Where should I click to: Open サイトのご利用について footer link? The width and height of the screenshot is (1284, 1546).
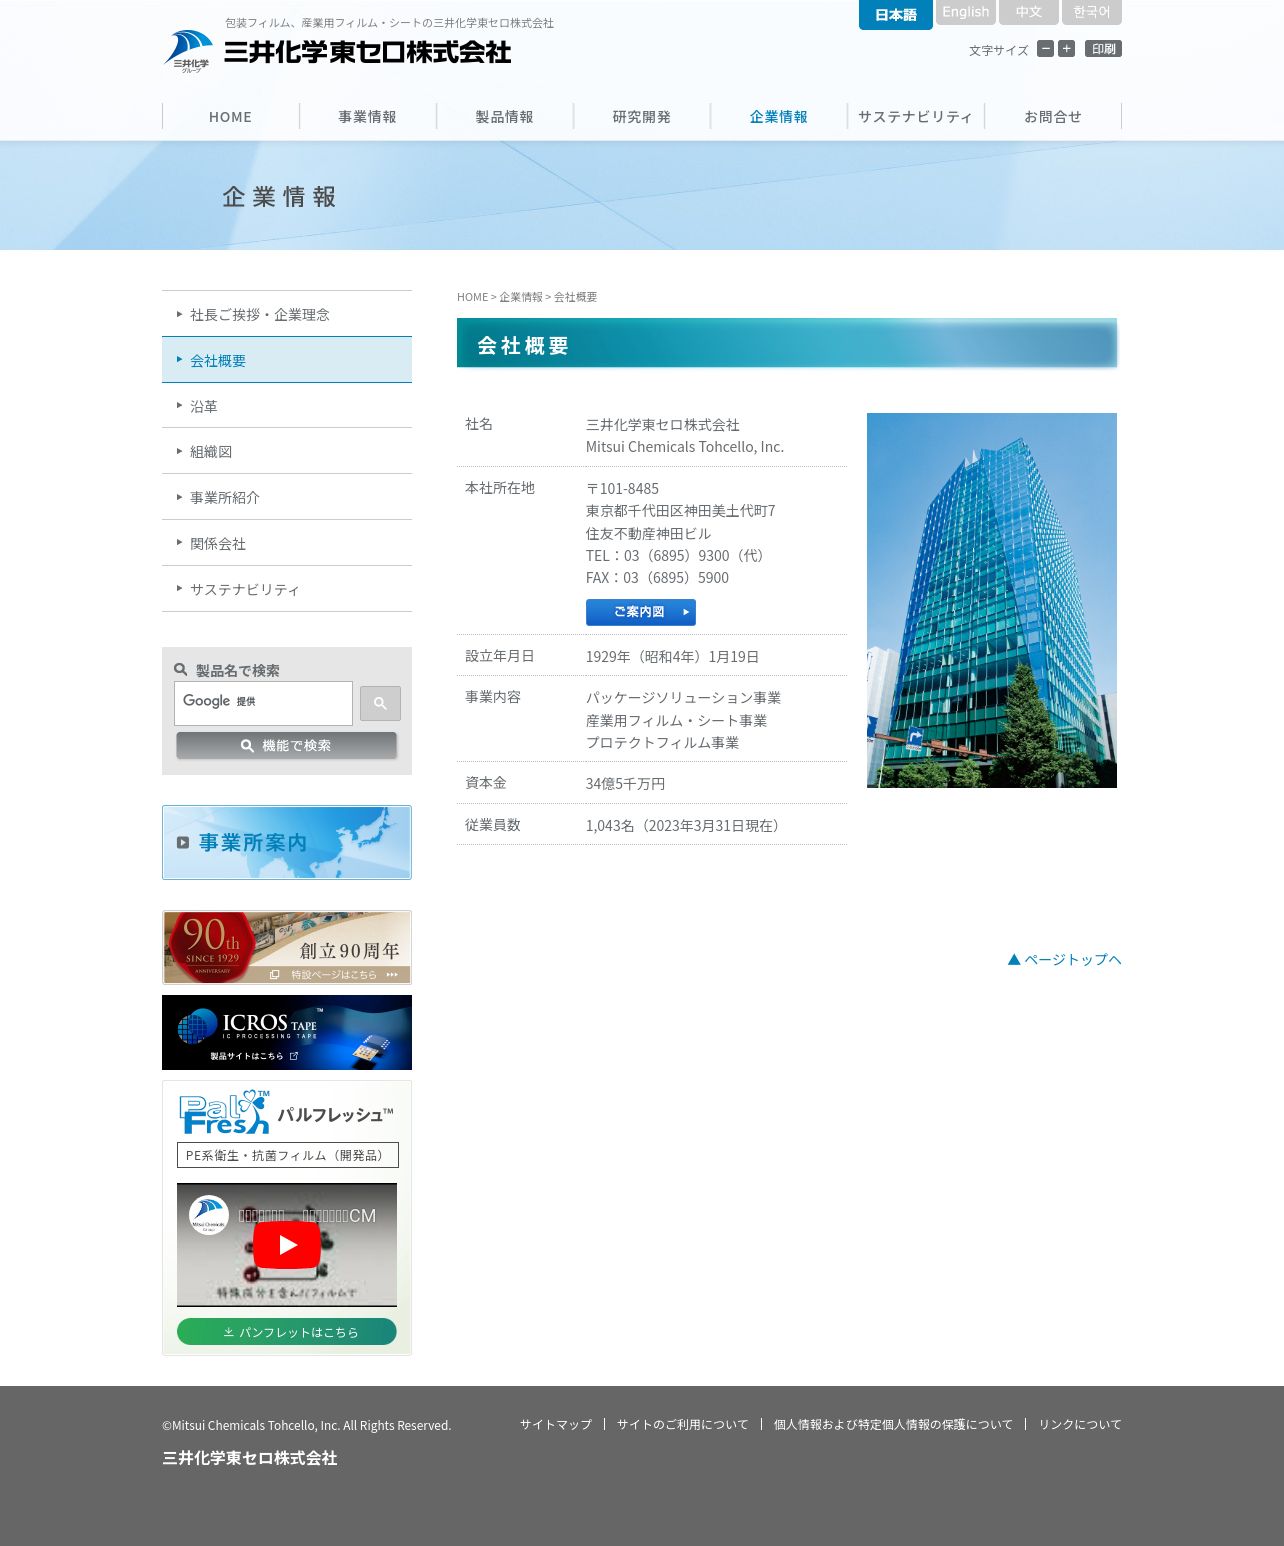(683, 1424)
